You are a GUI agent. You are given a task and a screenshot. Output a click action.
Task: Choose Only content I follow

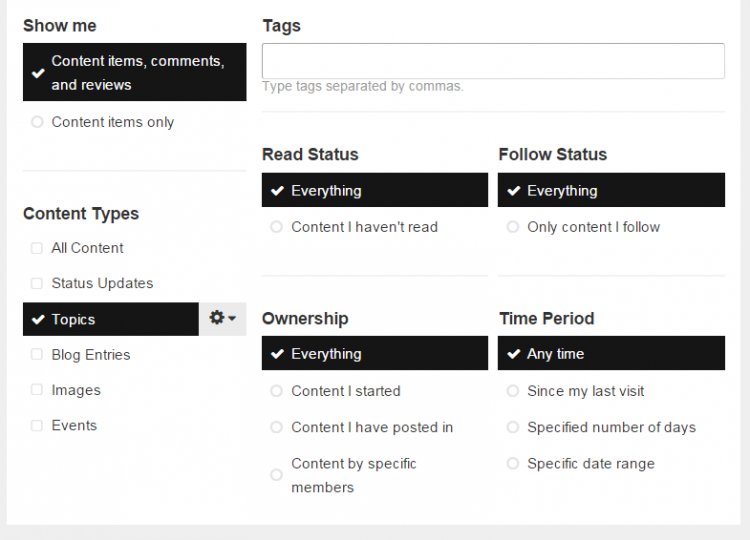[x=593, y=227]
